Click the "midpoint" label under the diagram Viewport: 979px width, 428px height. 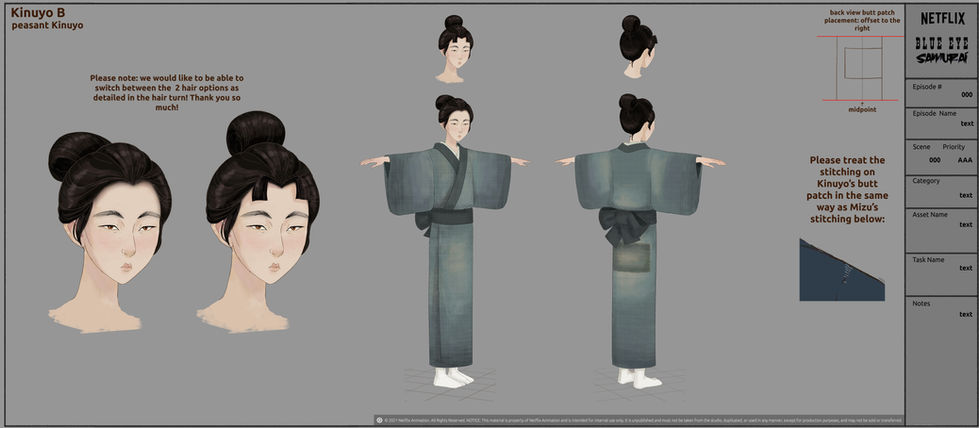[862, 109]
